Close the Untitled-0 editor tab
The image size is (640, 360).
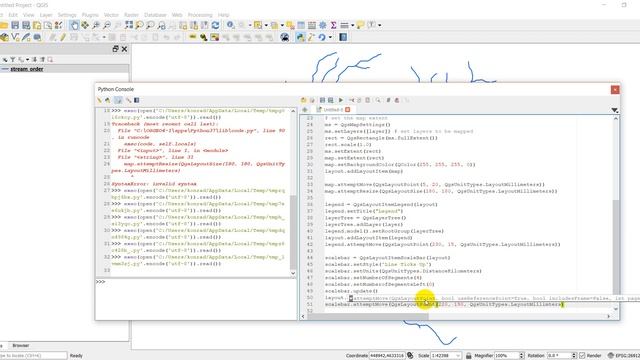(x=347, y=109)
